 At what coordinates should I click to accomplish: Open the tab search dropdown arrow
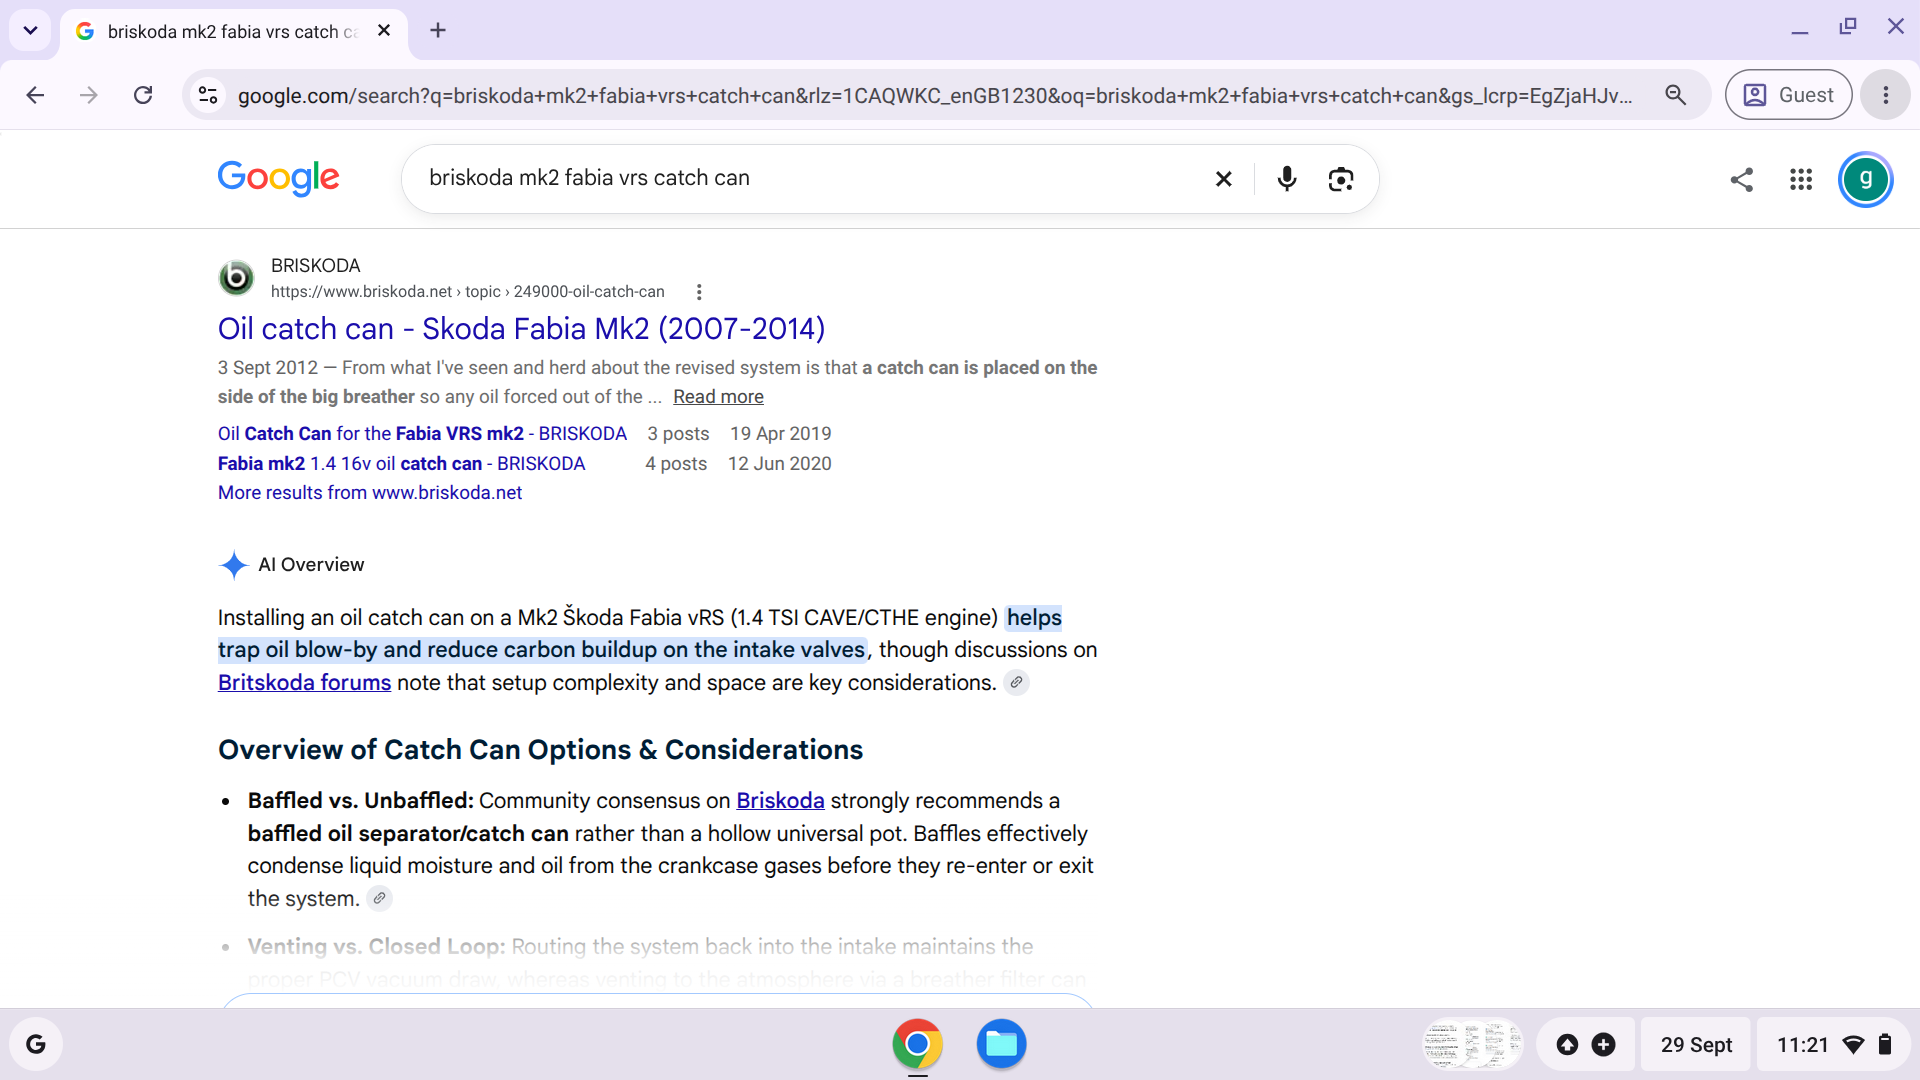[30, 30]
